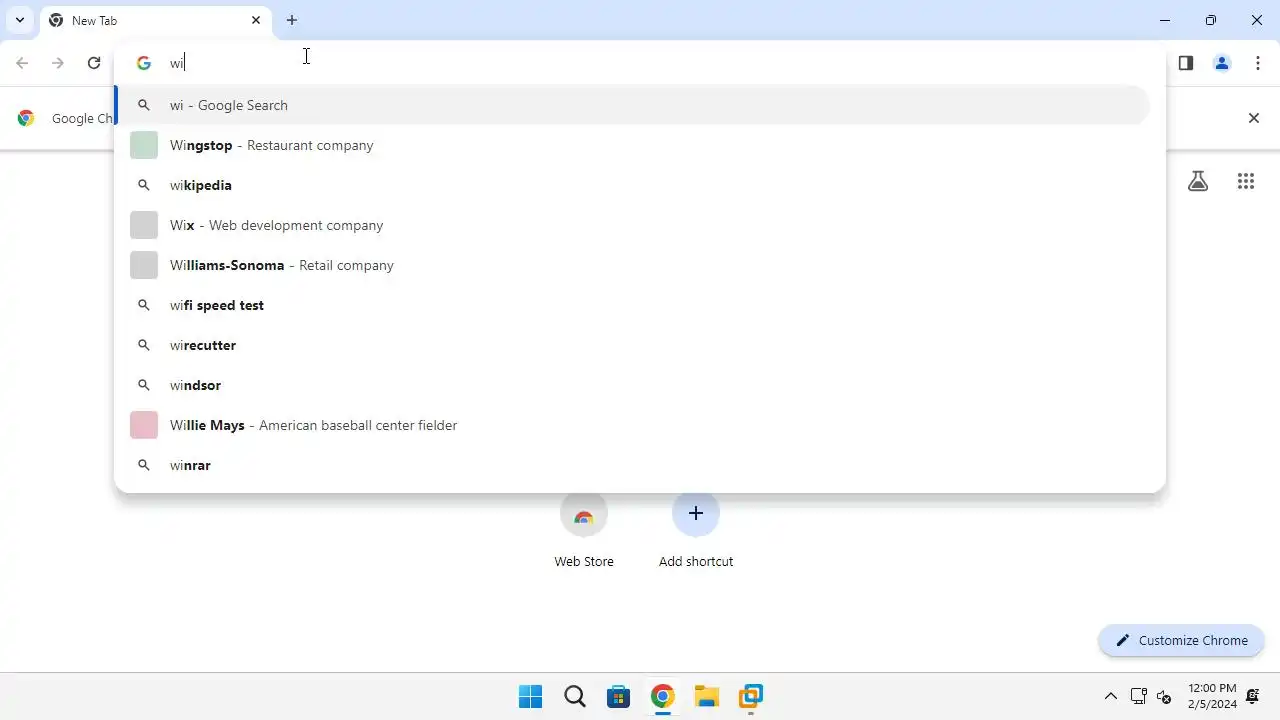Image resolution: width=1280 pixels, height=720 pixels.
Task: Go forward with the forward arrow
Action: pyautogui.click(x=58, y=63)
